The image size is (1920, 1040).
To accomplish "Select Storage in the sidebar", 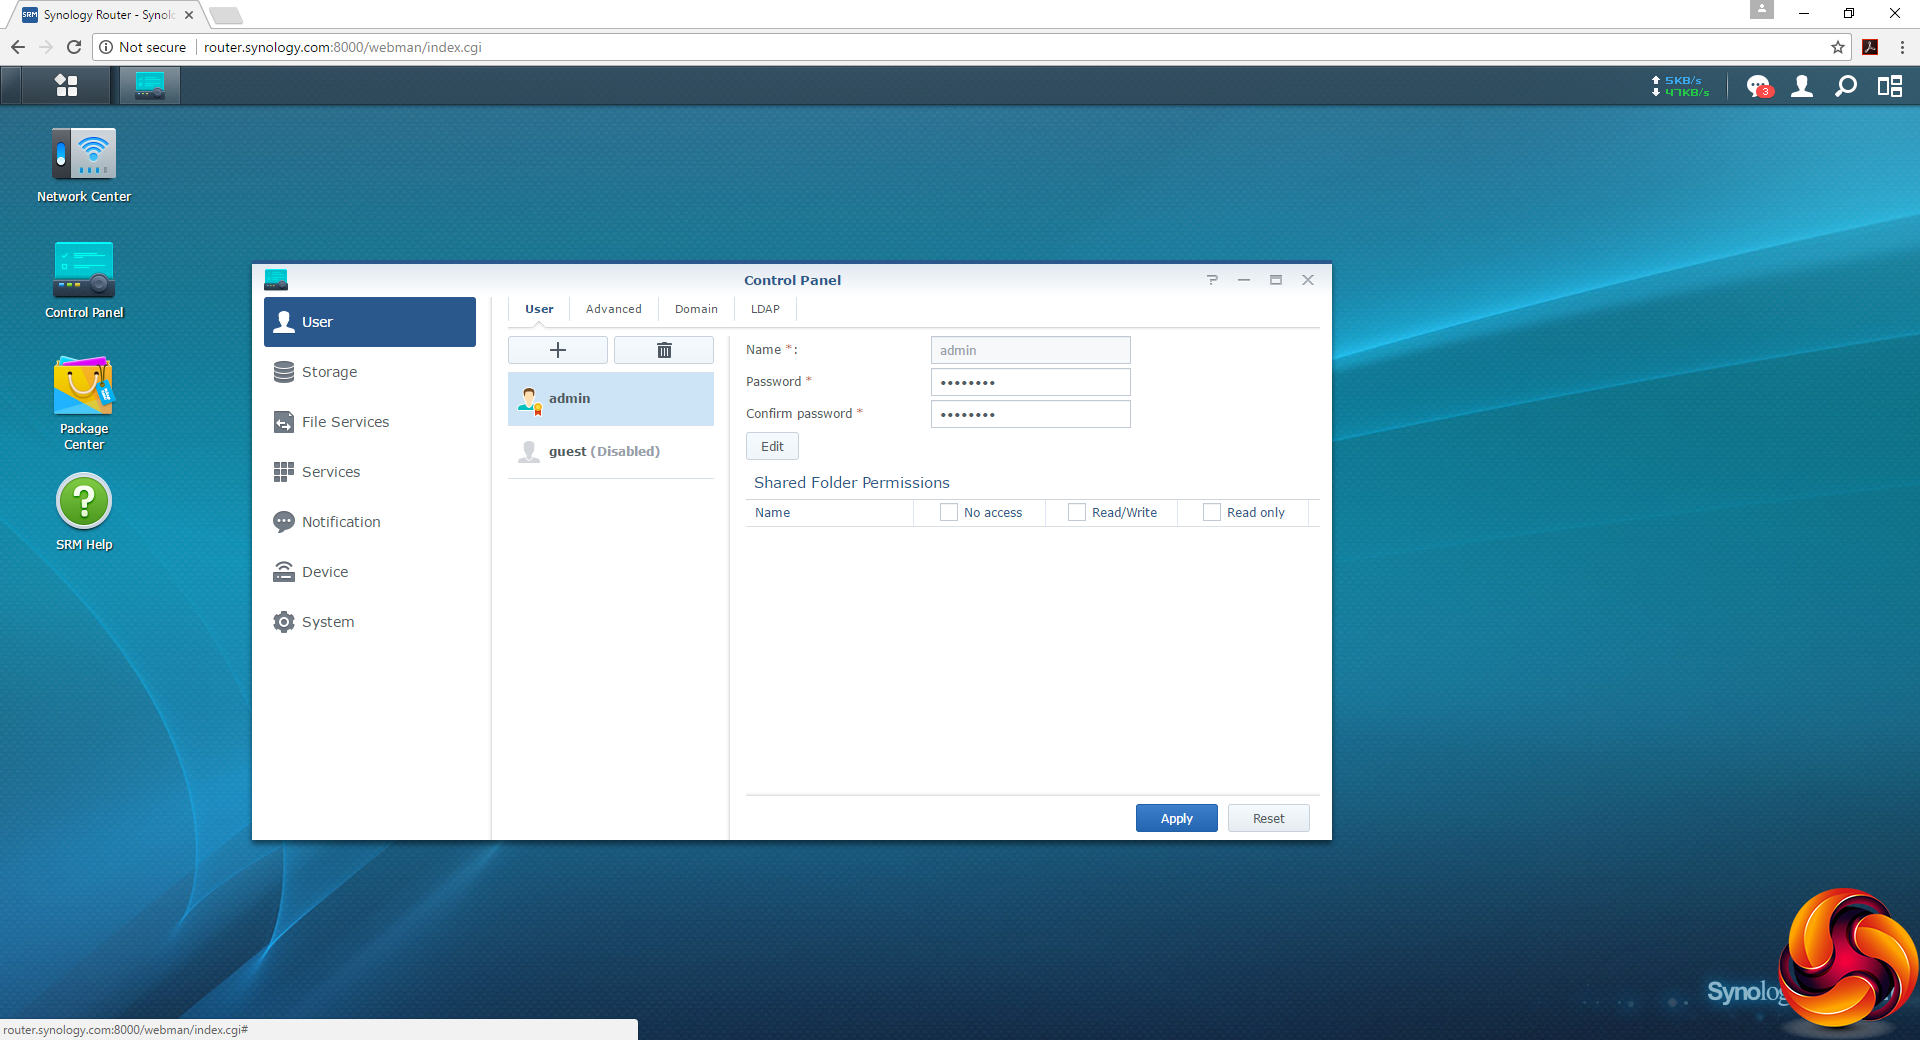I will pos(329,372).
